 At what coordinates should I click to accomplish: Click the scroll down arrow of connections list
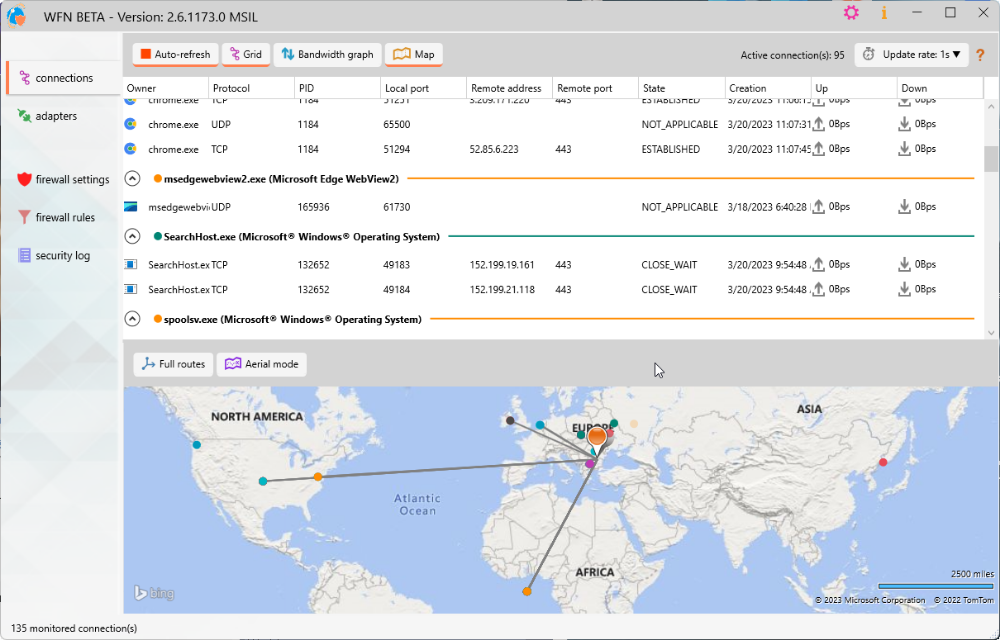point(990,332)
